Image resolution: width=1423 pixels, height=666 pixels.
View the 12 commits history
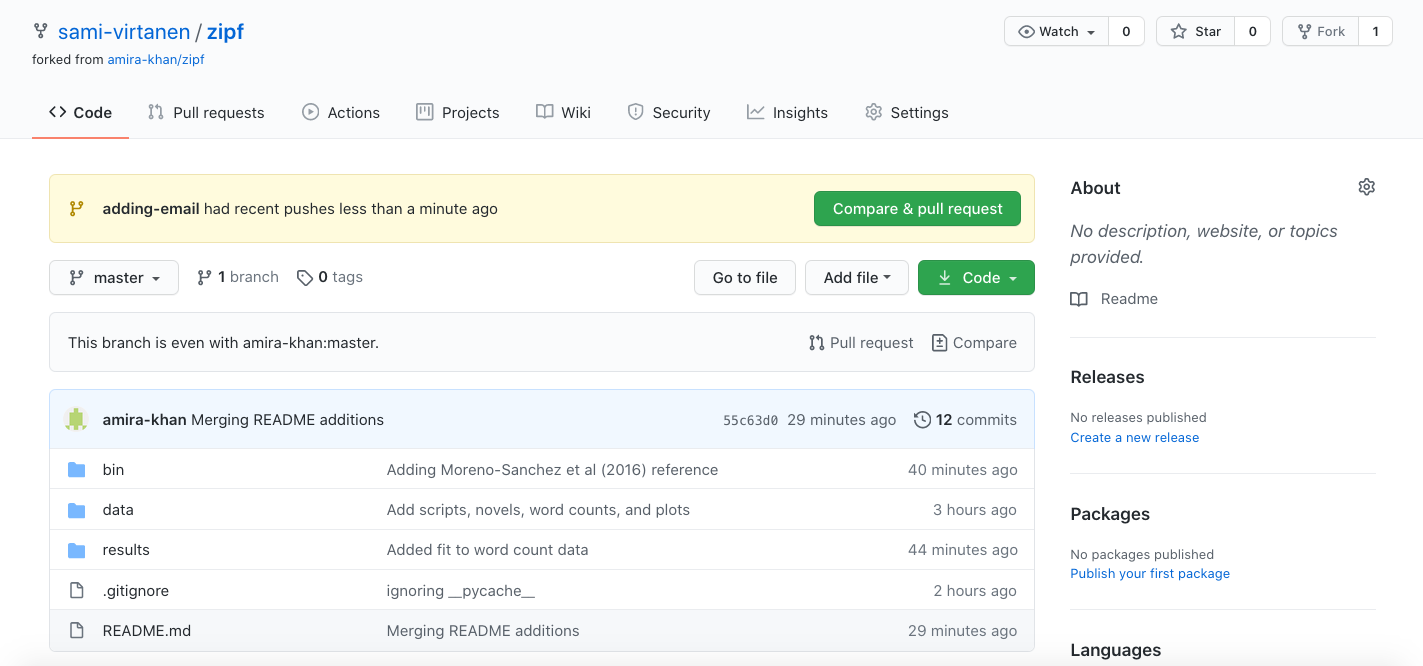point(965,420)
